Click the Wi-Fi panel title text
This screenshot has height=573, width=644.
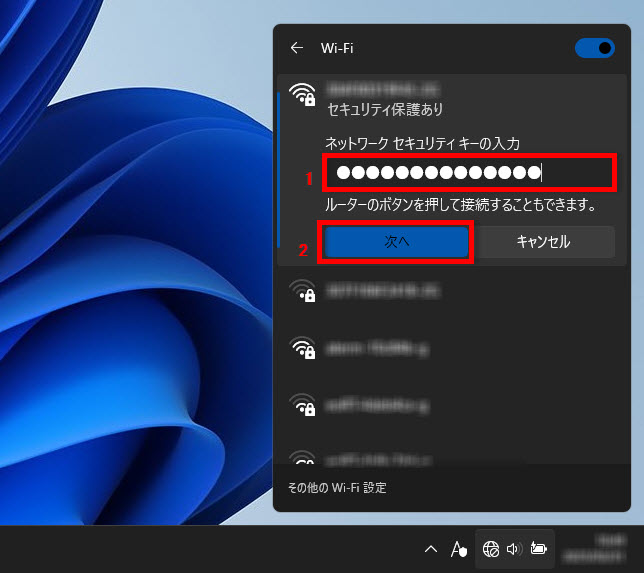point(337,47)
